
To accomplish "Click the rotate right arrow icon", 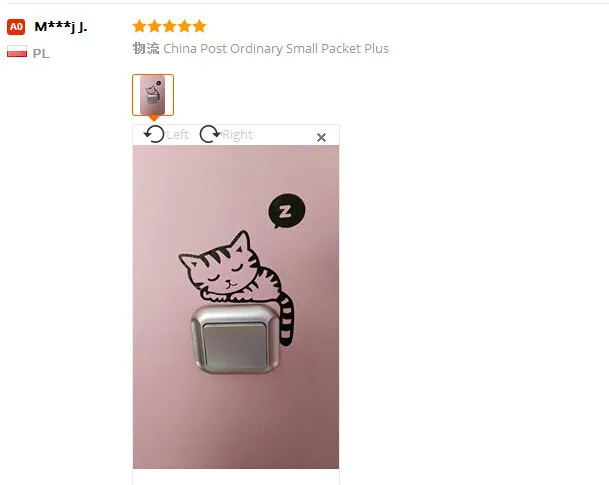I will click(x=210, y=134).
